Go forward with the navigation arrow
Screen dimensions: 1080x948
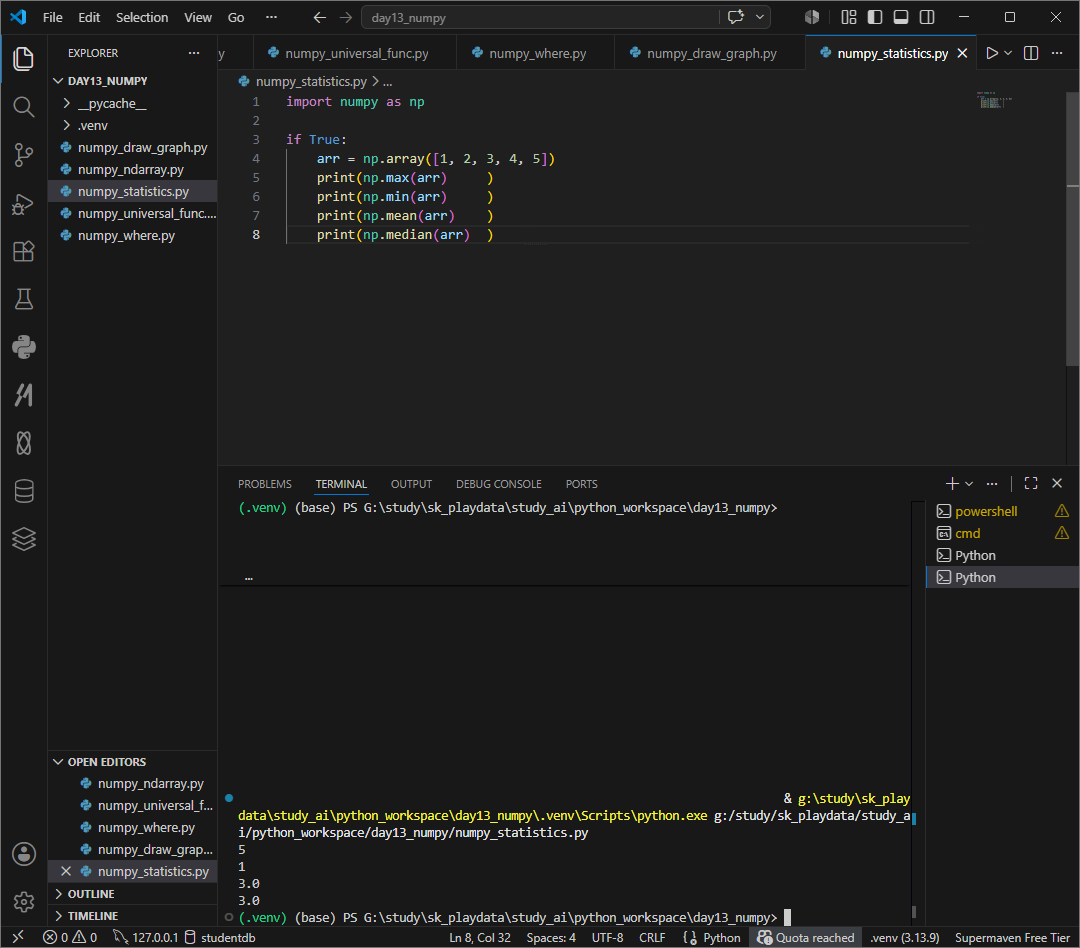[346, 17]
